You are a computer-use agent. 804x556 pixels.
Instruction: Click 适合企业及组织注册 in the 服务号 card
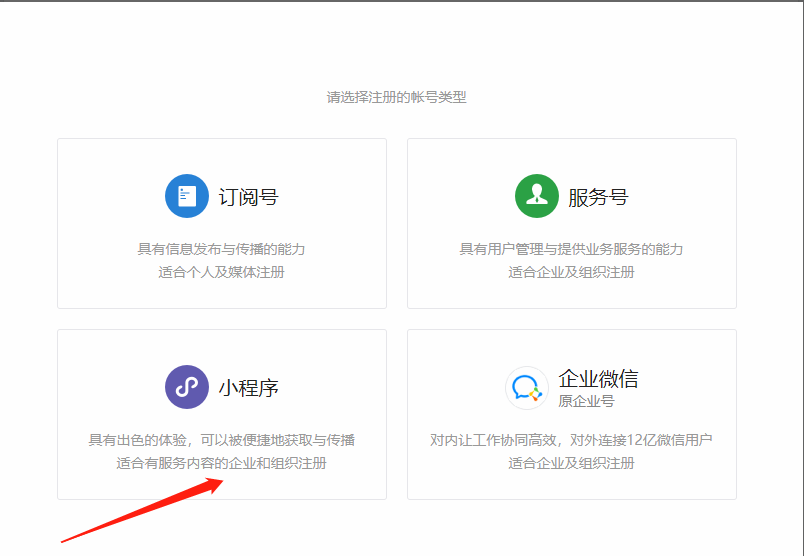(571, 272)
